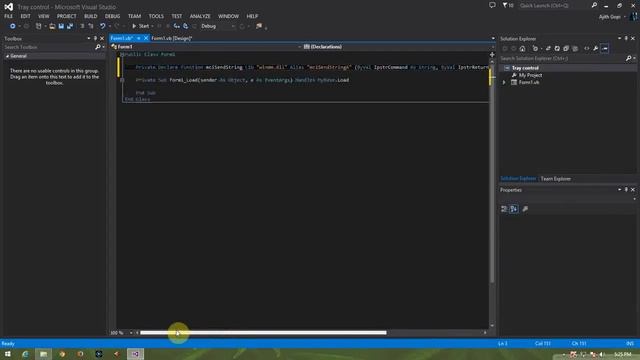Click the Search Solution Explorer field
The width and height of the screenshot is (640, 360).
[563, 58]
